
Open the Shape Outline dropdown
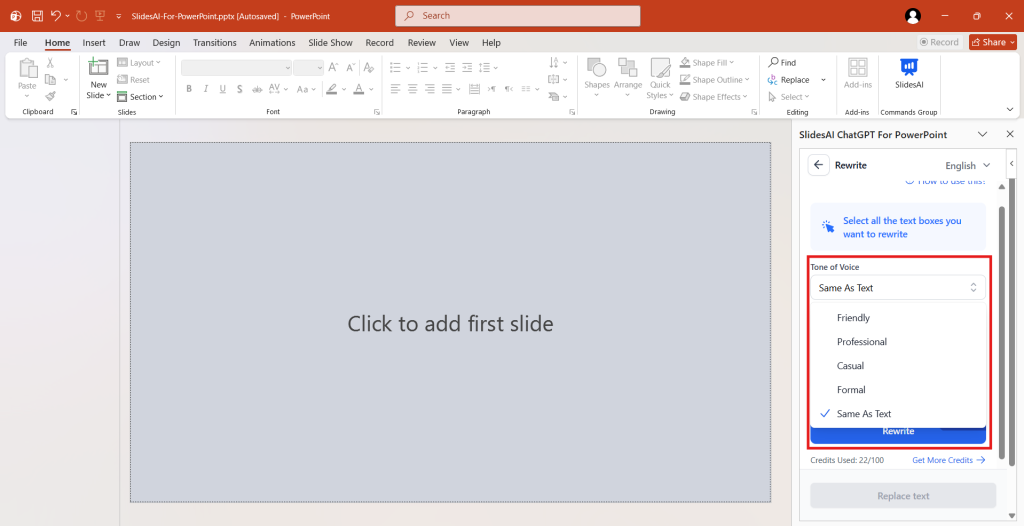click(714, 80)
